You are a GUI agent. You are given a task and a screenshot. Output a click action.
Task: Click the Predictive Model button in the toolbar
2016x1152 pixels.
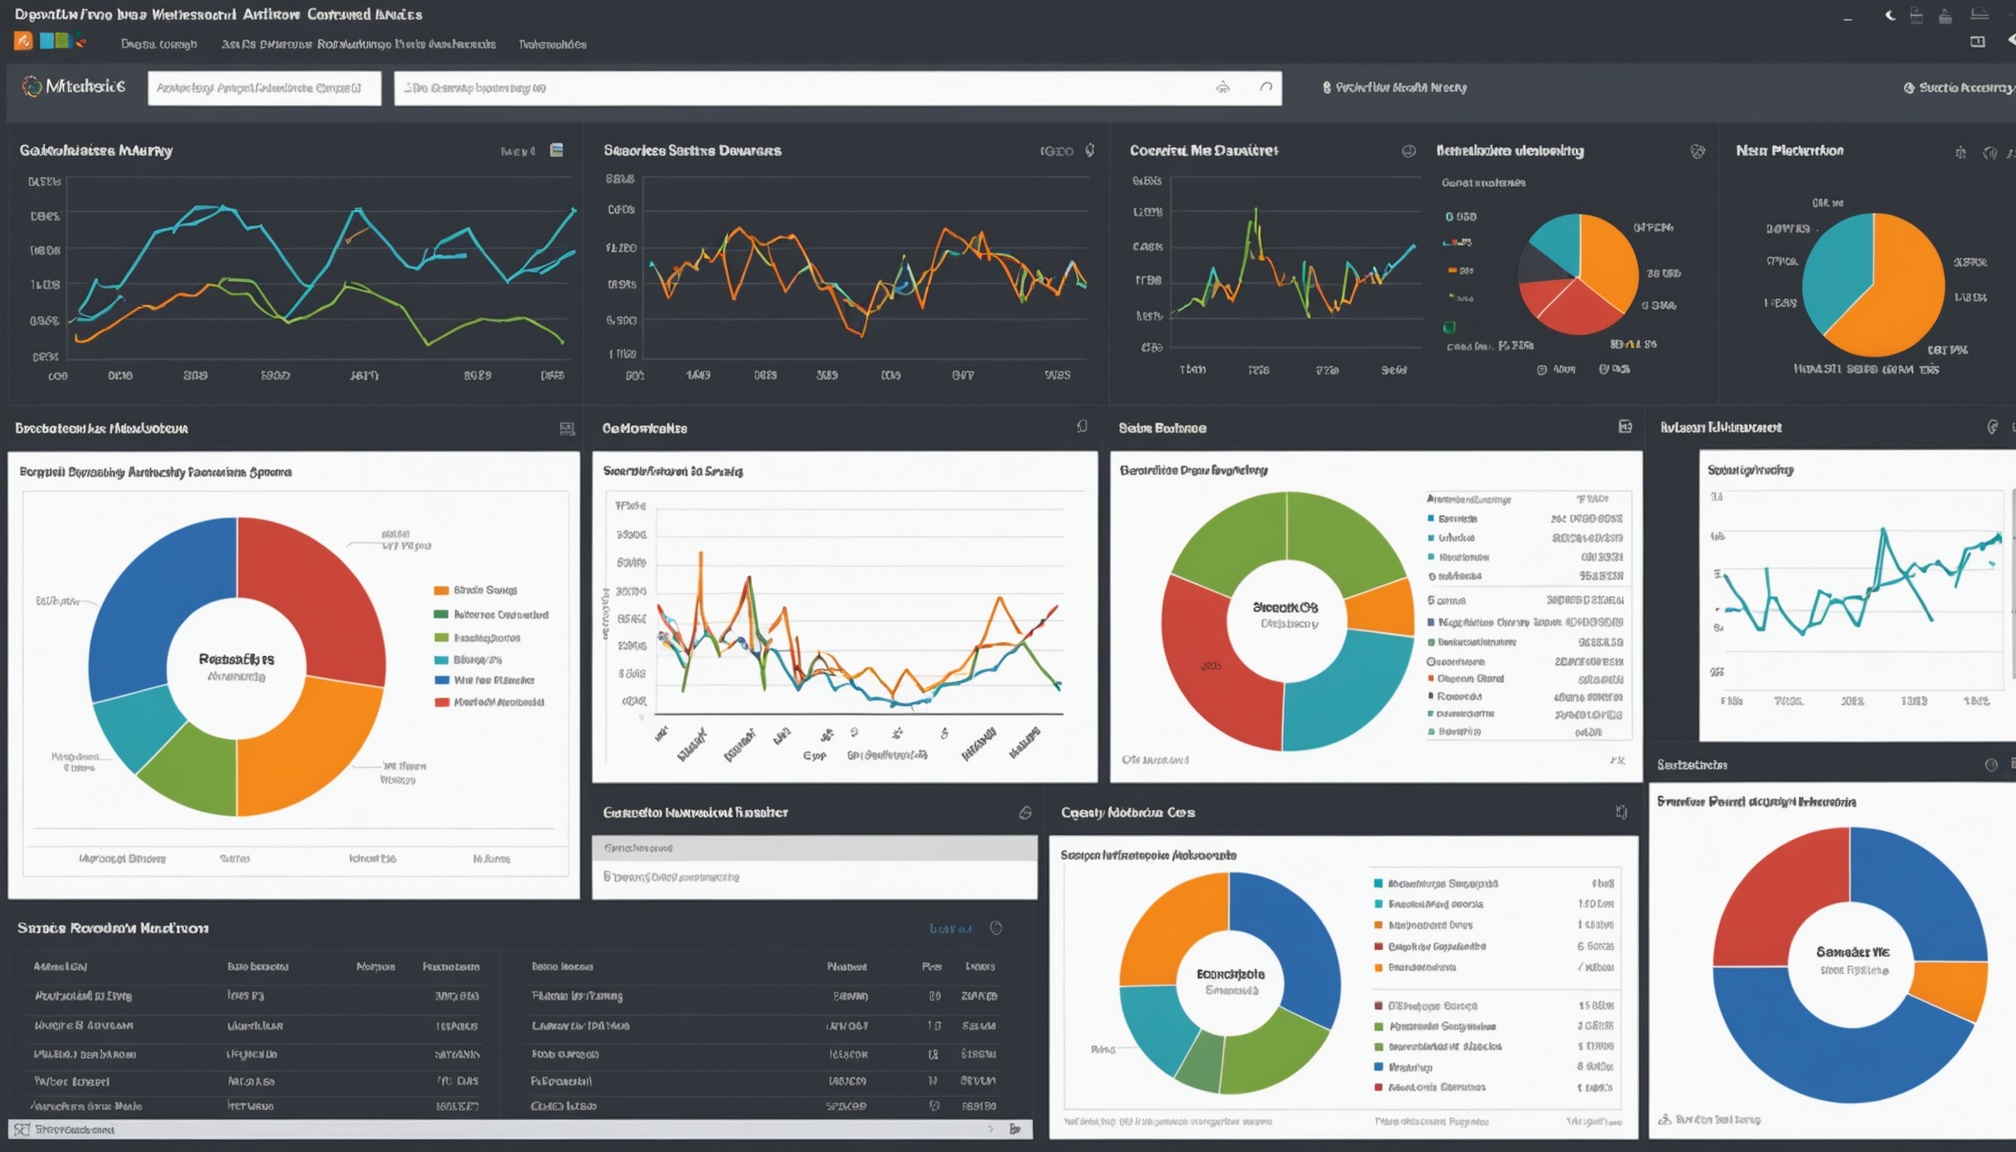(1385, 87)
